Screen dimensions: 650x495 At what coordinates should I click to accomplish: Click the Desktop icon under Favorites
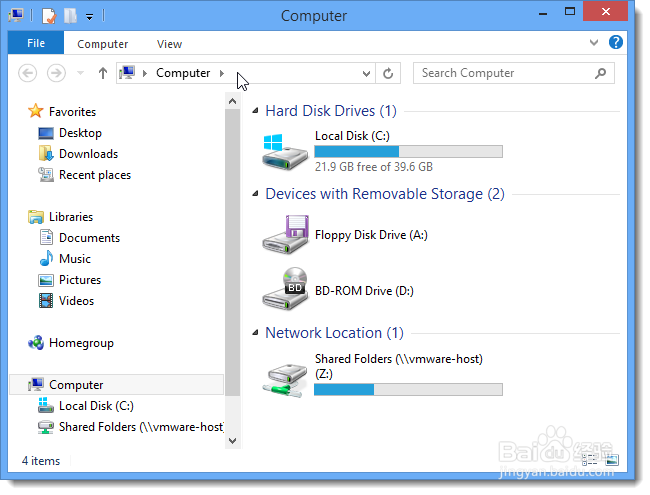coord(46,133)
